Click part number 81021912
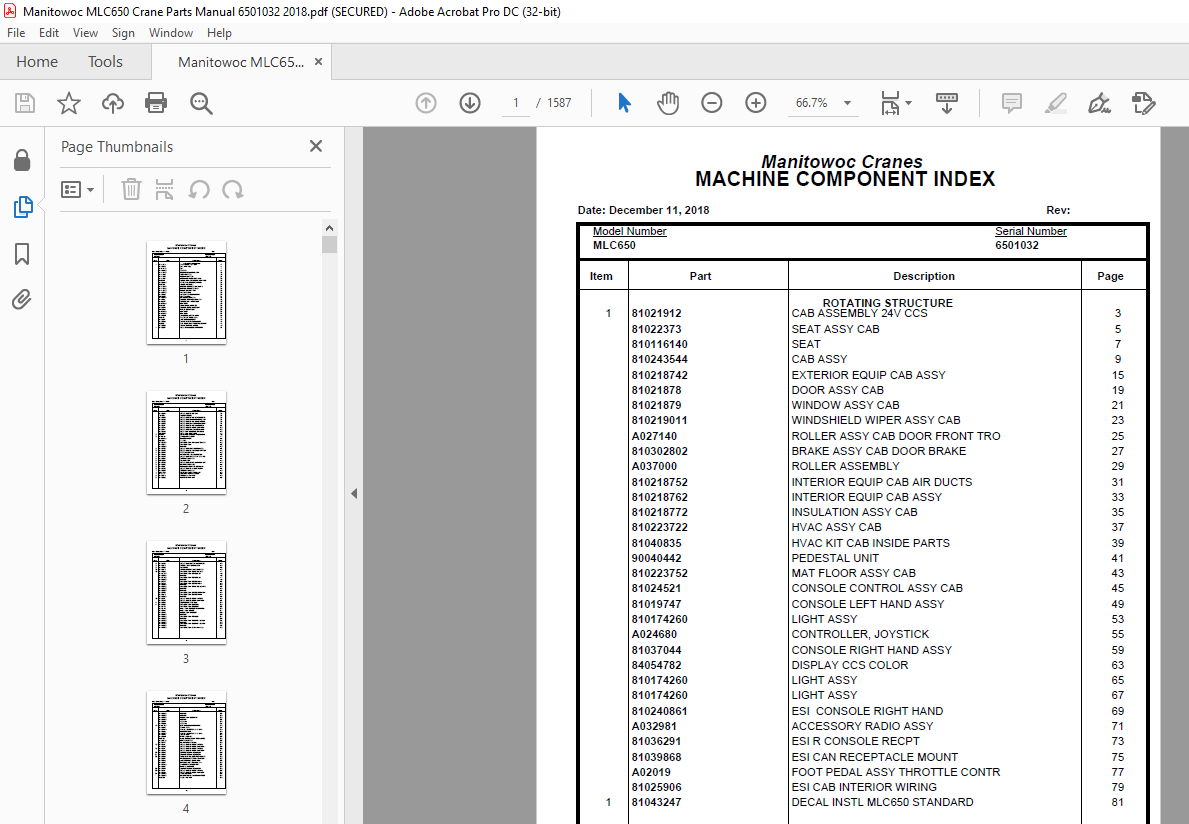The height and width of the screenshot is (824, 1189). click(x=657, y=314)
